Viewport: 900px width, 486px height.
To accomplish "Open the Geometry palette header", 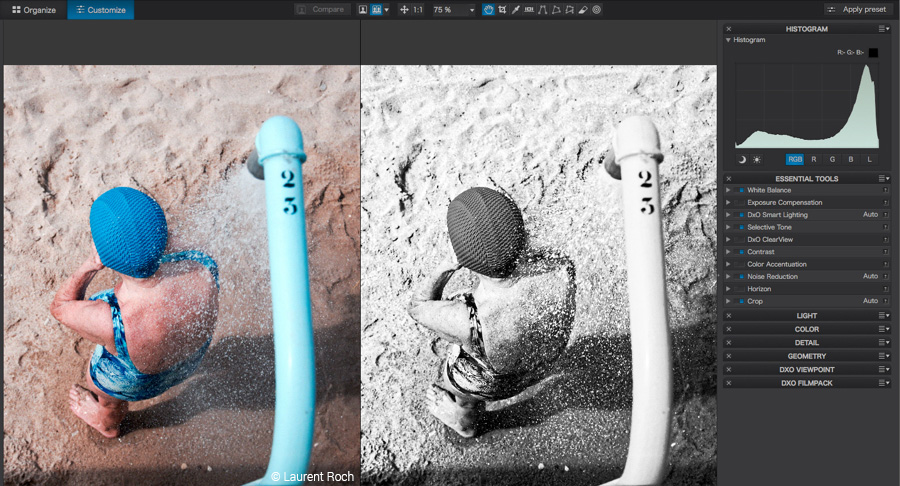I will [x=806, y=356].
